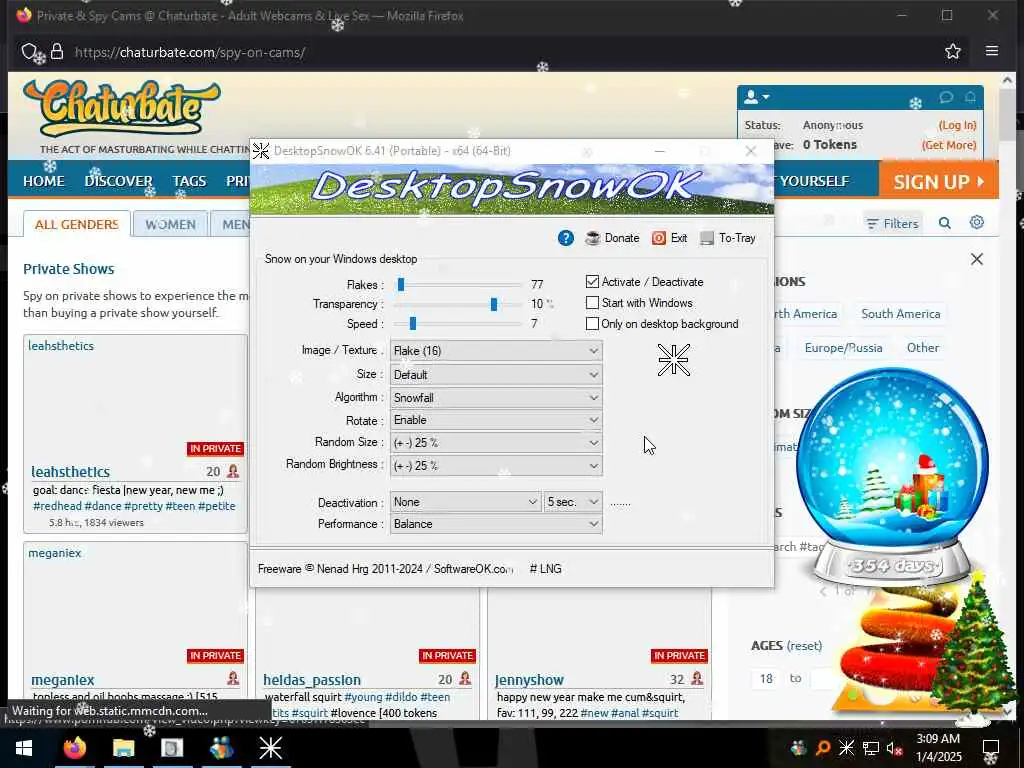Open TAGS in the site navigation
This screenshot has width=1024, height=768.
tap(189, 181)
